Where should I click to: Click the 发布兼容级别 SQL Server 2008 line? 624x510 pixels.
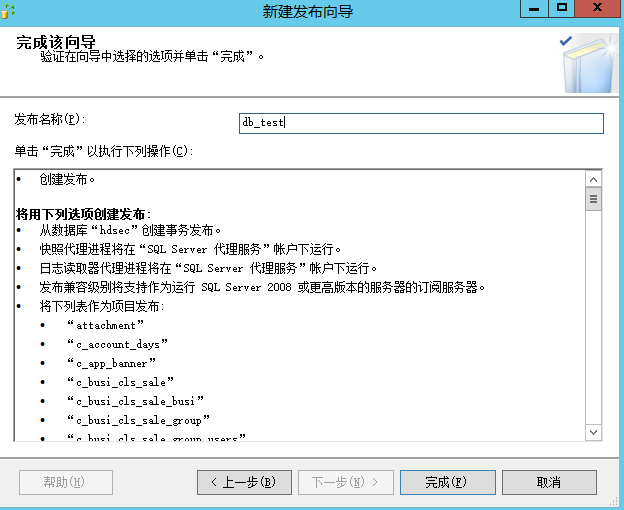pos(262,287)
